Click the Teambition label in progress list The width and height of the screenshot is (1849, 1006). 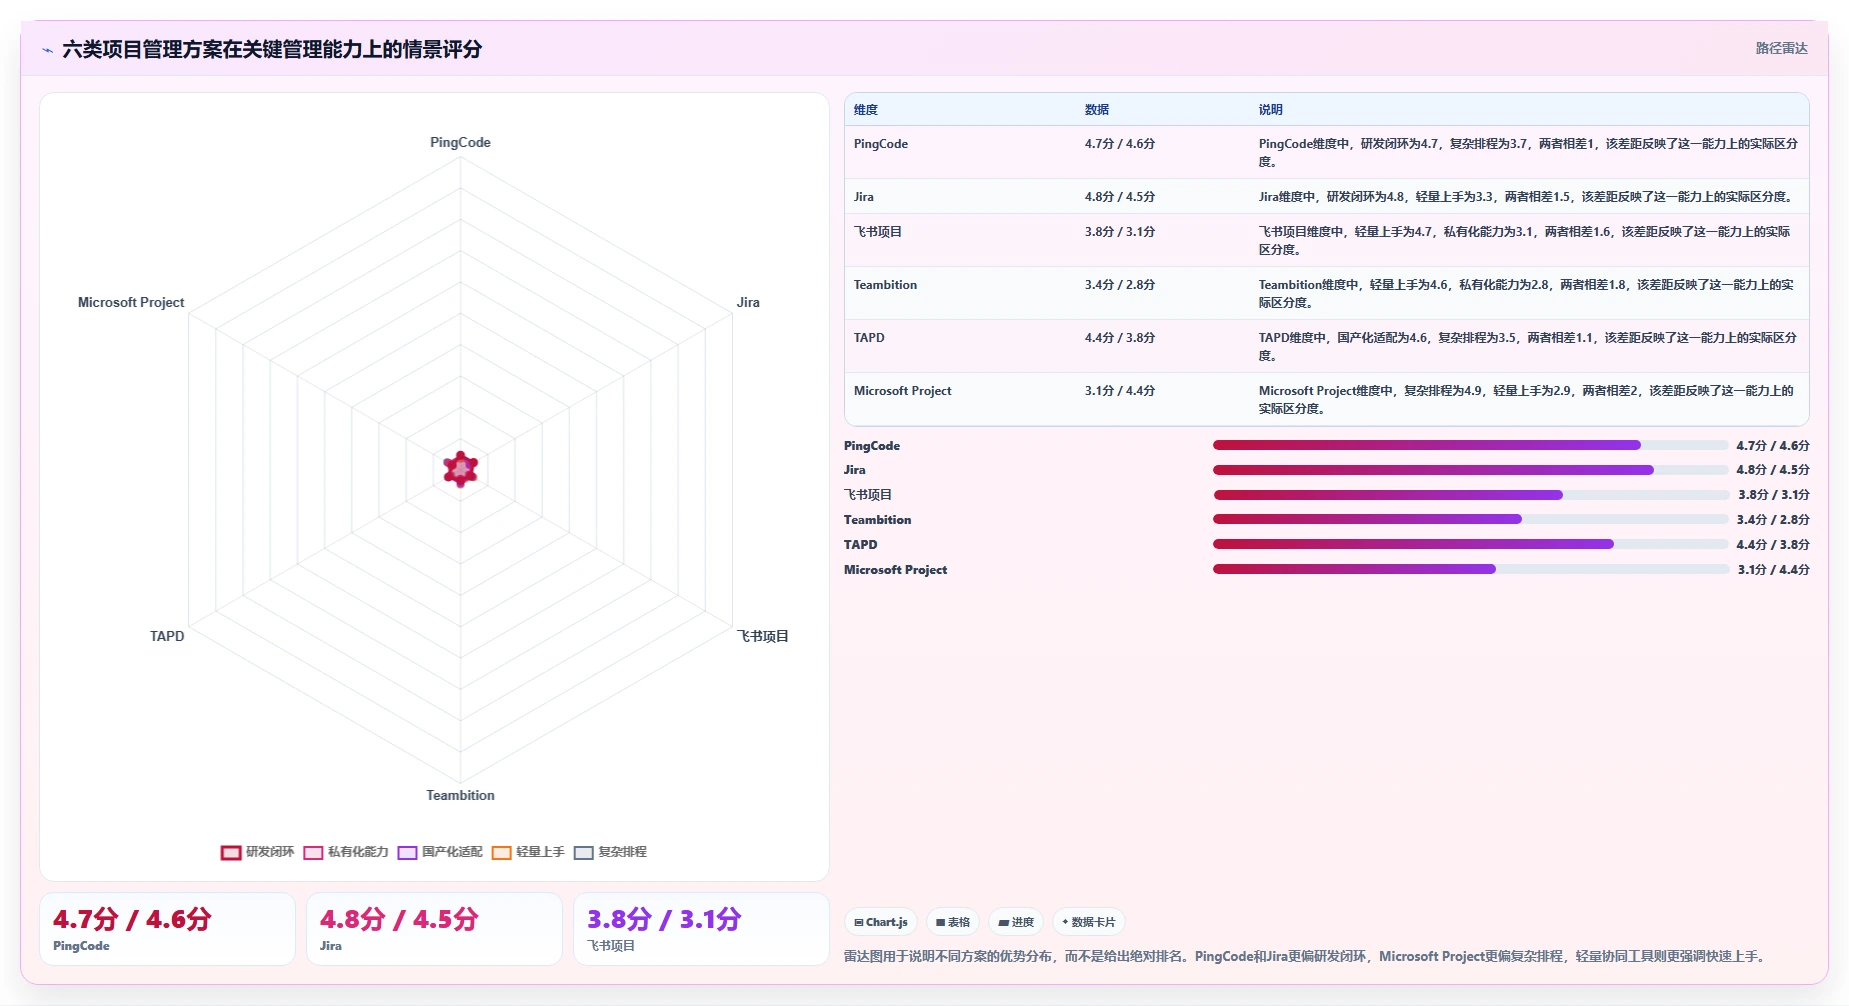[x=877, y=520]
